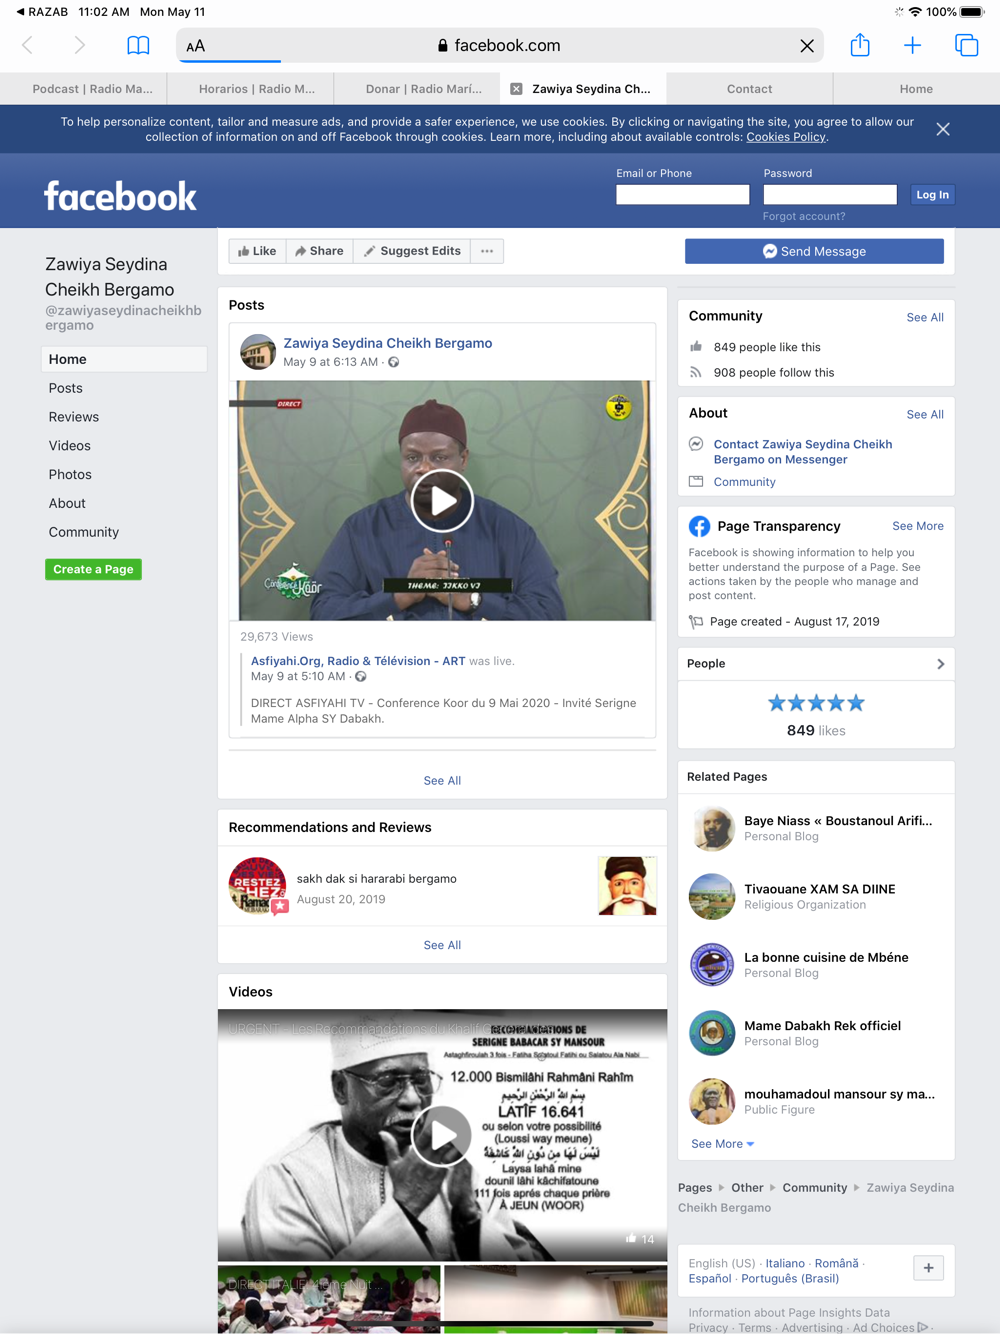This screenshot has height=1334, width=1000.
Task: Switch to the Contact tab
Action: tap(749, 89)
